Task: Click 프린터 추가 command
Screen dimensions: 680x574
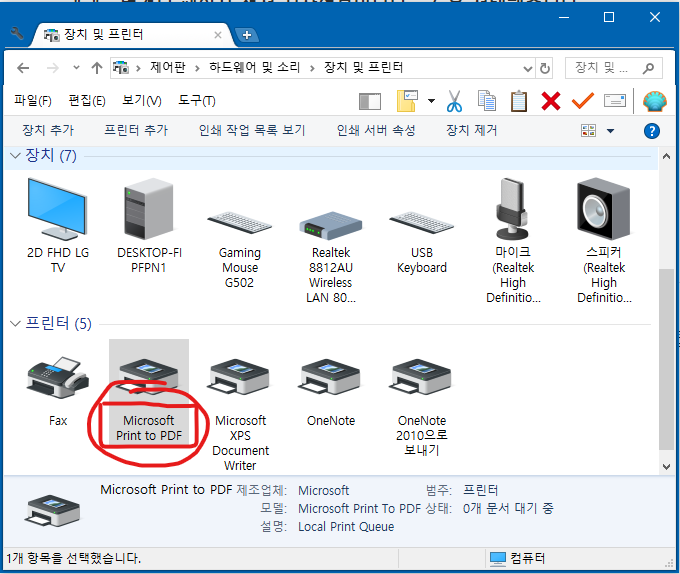Action: [136, 130]
